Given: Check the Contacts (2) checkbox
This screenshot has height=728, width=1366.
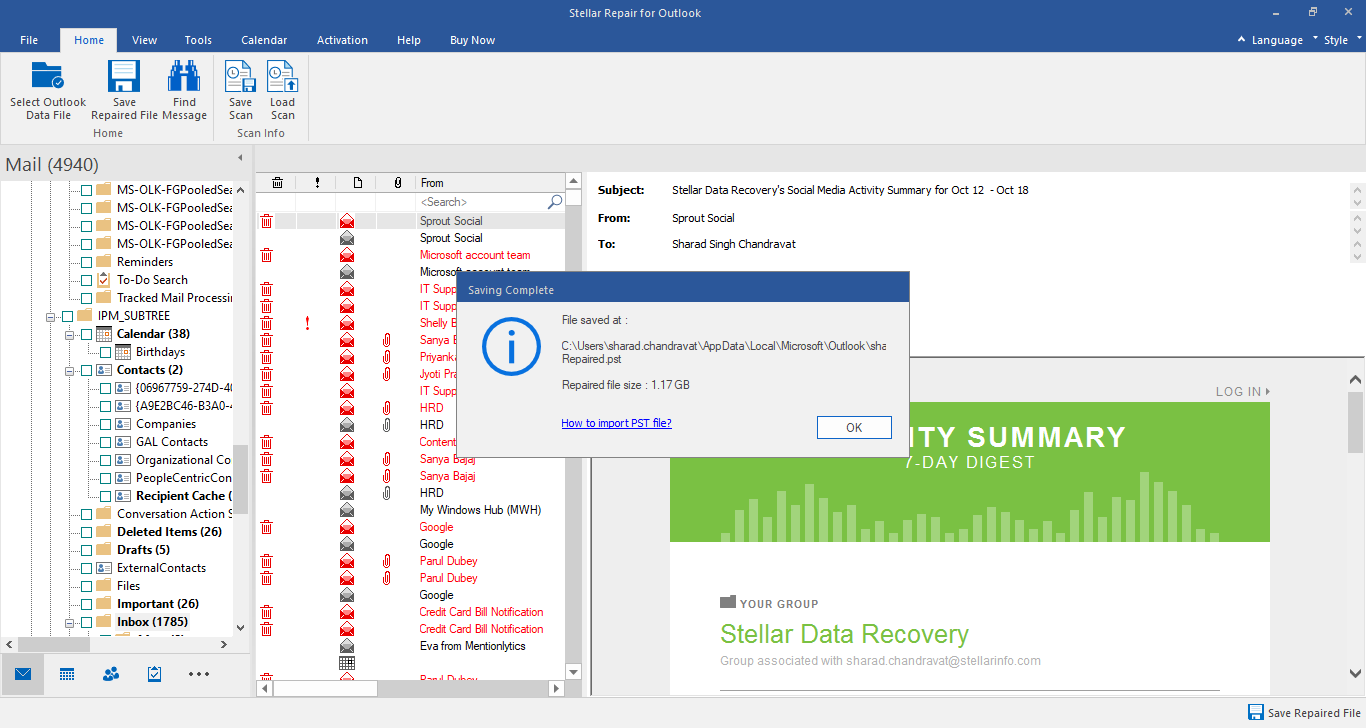Looking at the screenshot, I should (x=86, y=370).
